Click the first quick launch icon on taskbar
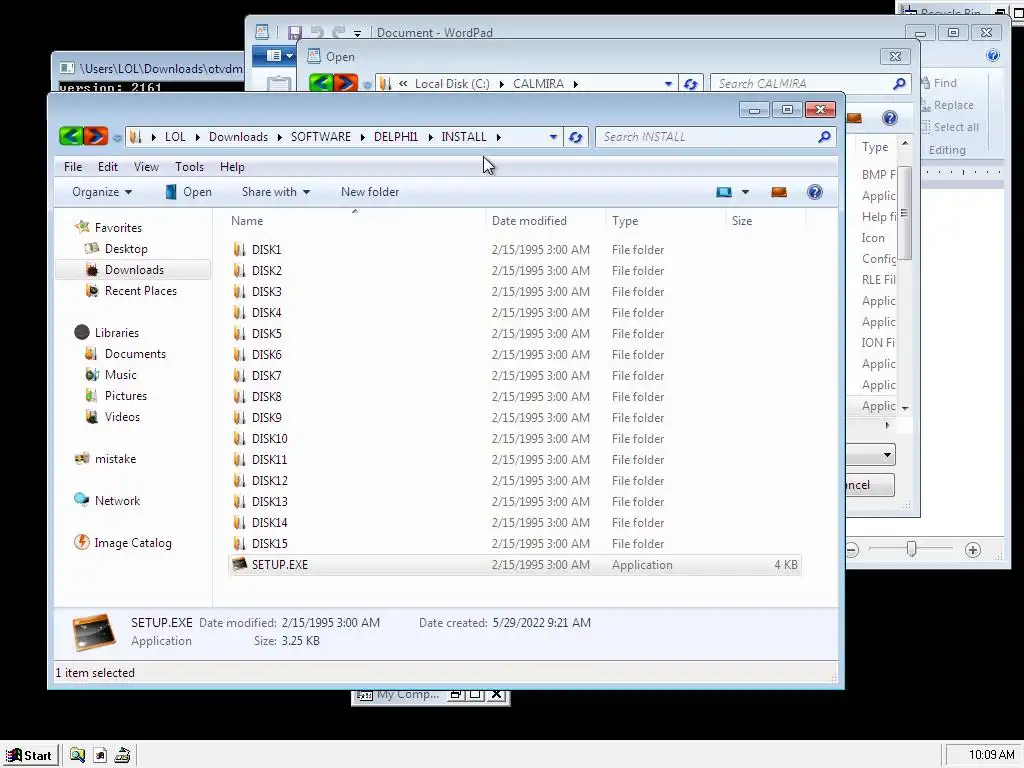 pos(77,755)
